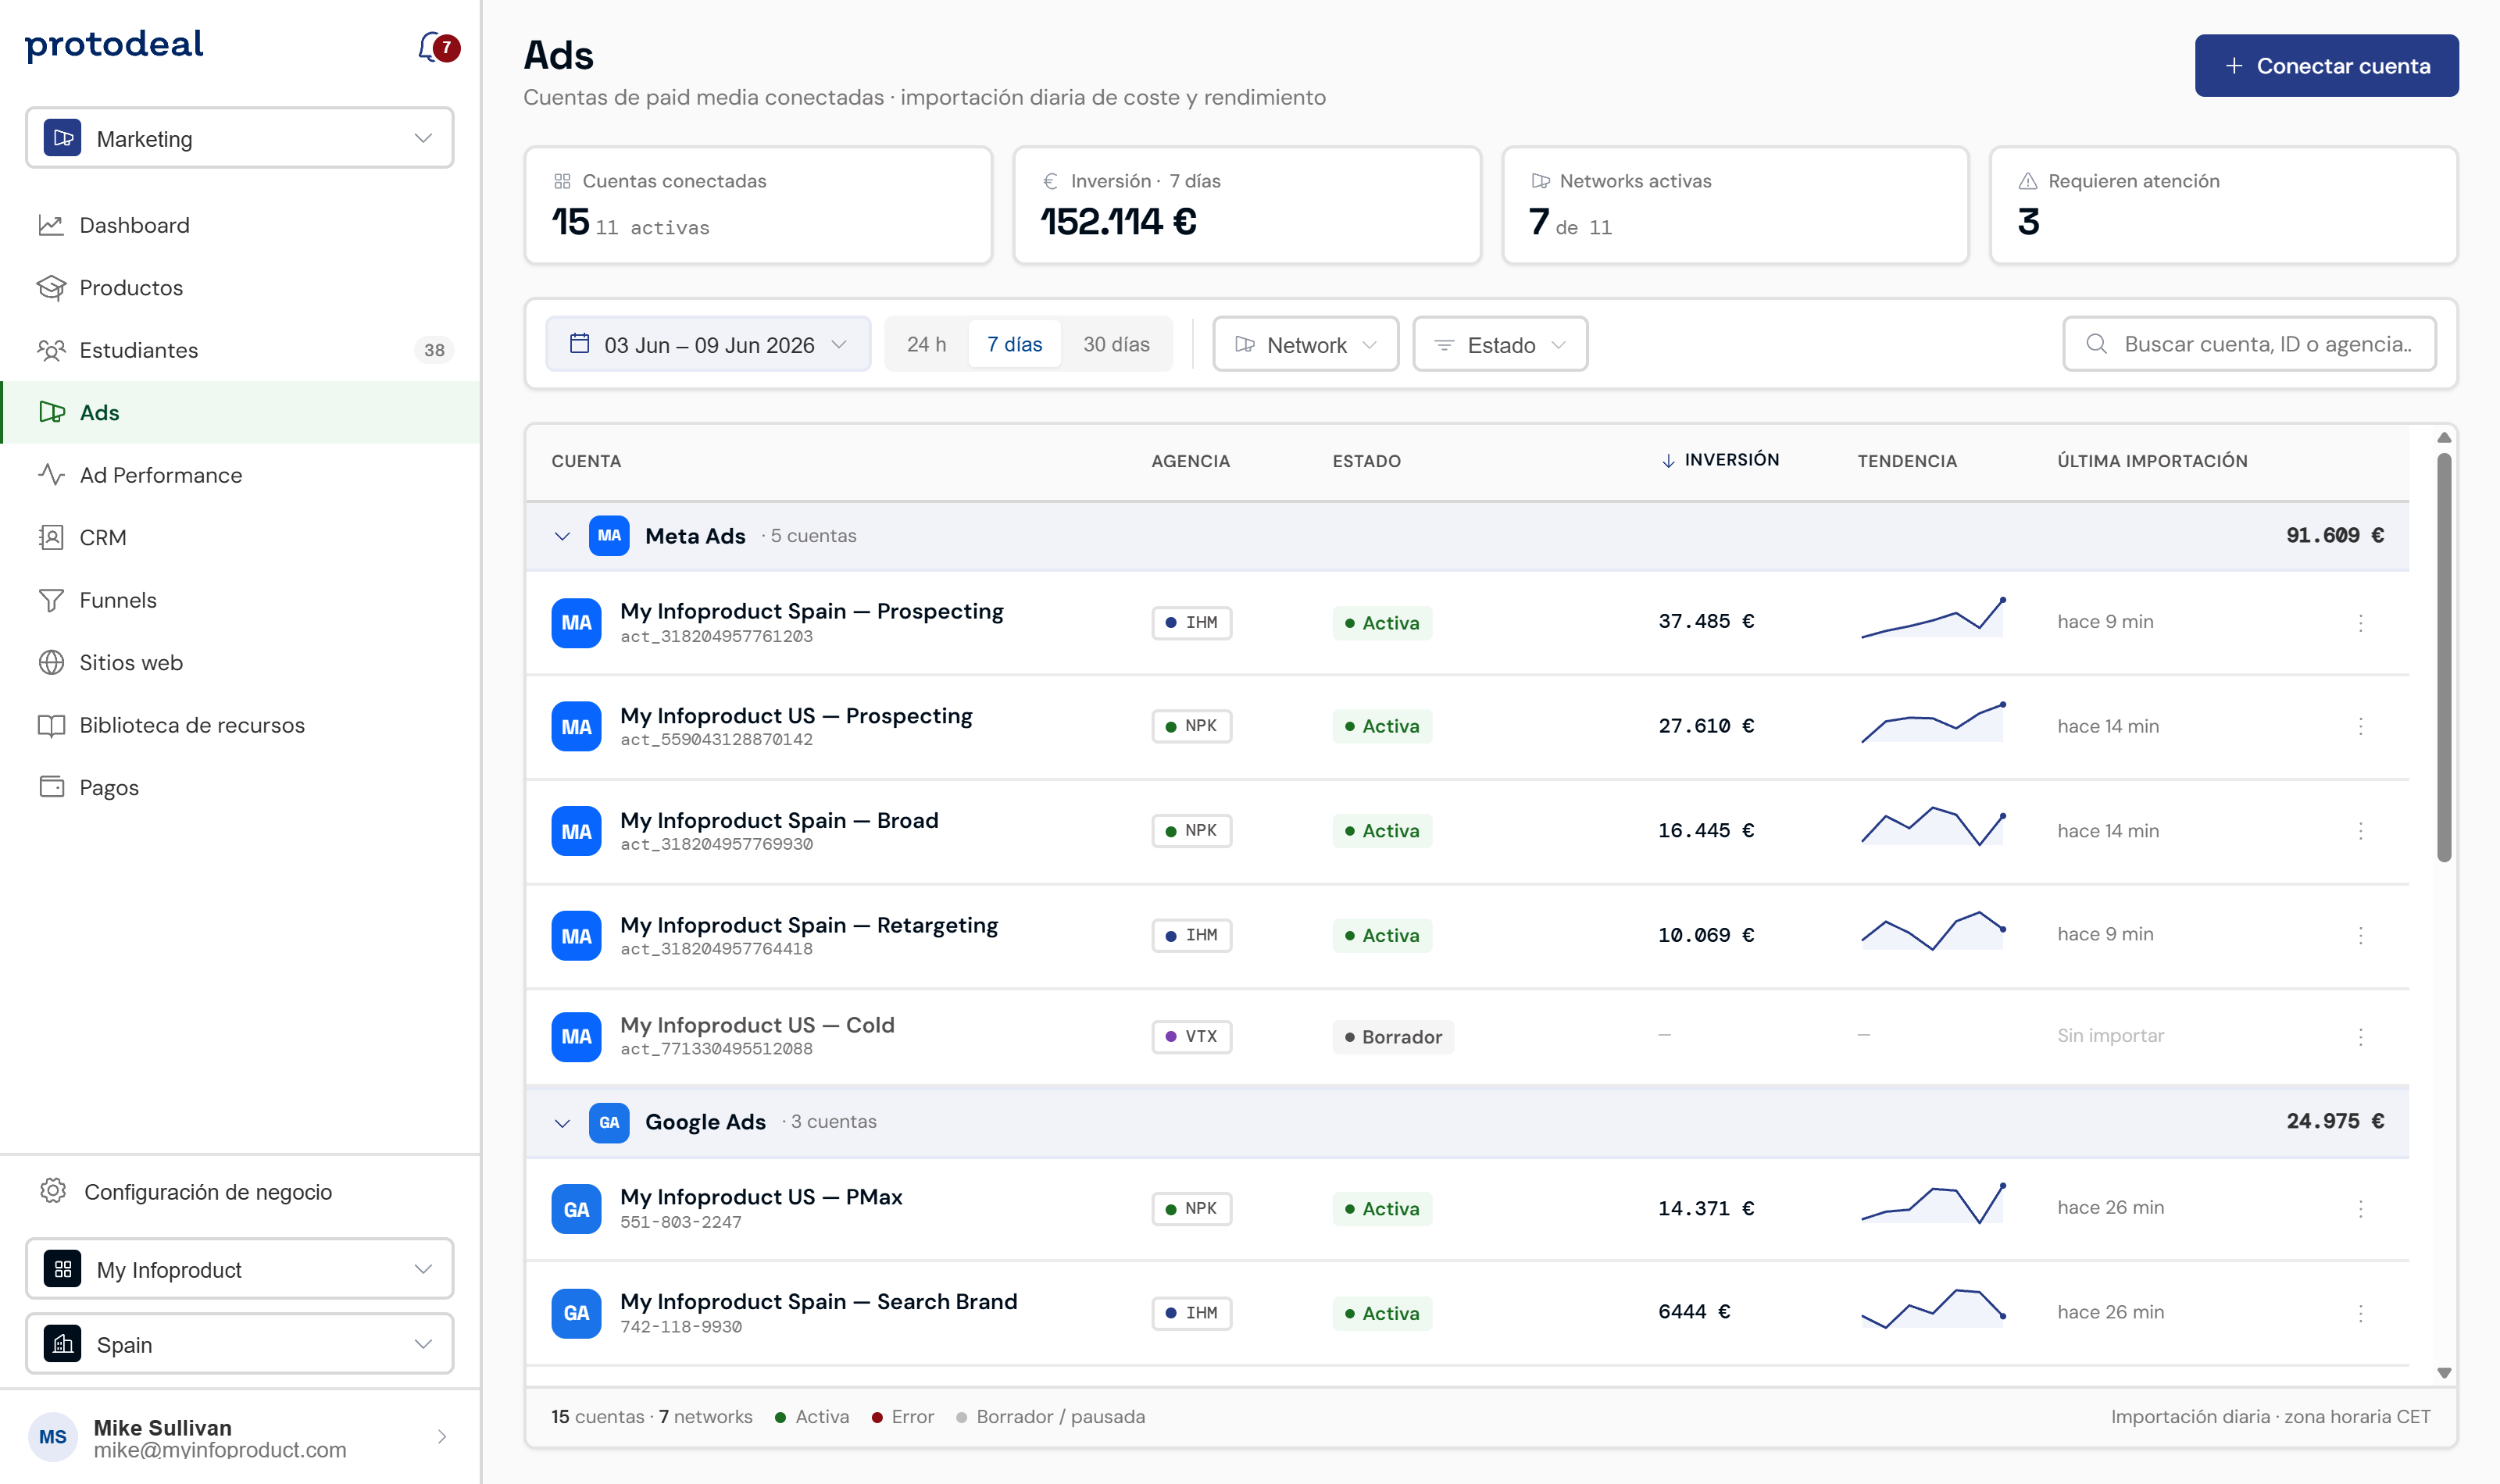Image resolution: width=2500 pixels, height=1484 pixels.
Task: View trend sparkline for US — PMax
Action: click(1933, 1204)
